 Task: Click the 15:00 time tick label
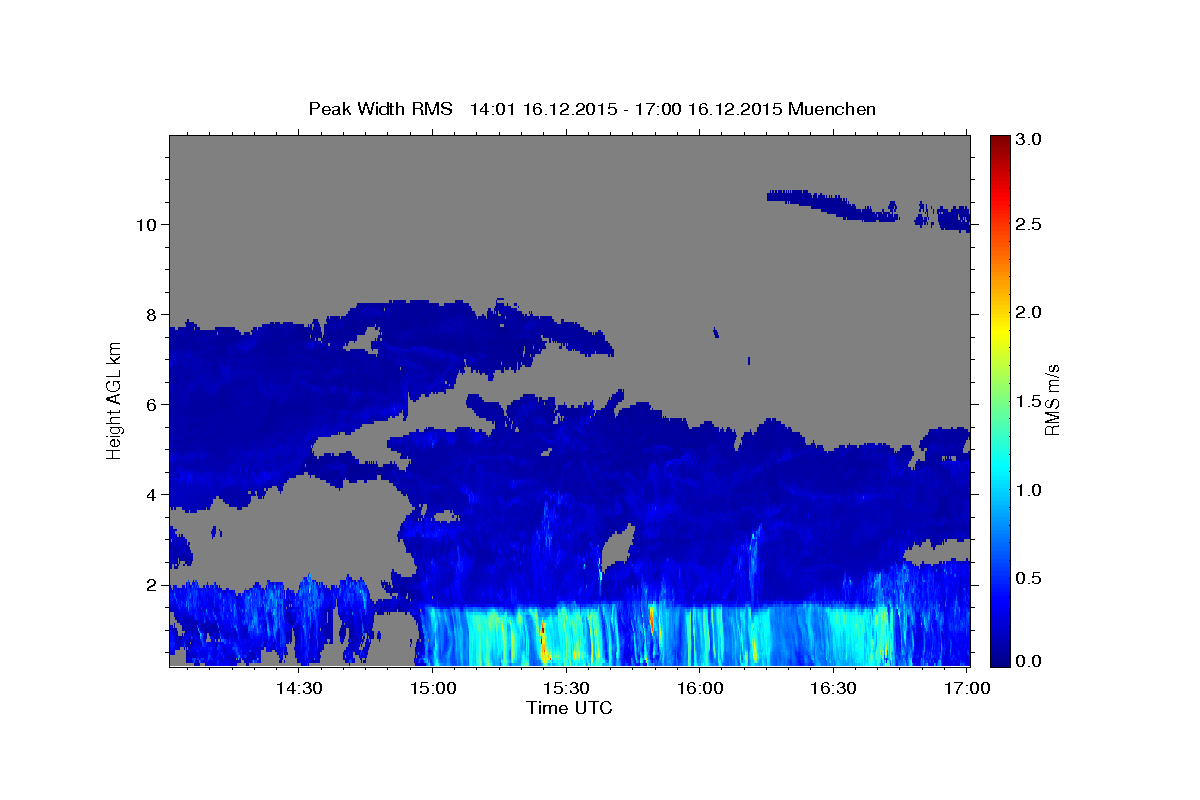[x=433, y=688]
